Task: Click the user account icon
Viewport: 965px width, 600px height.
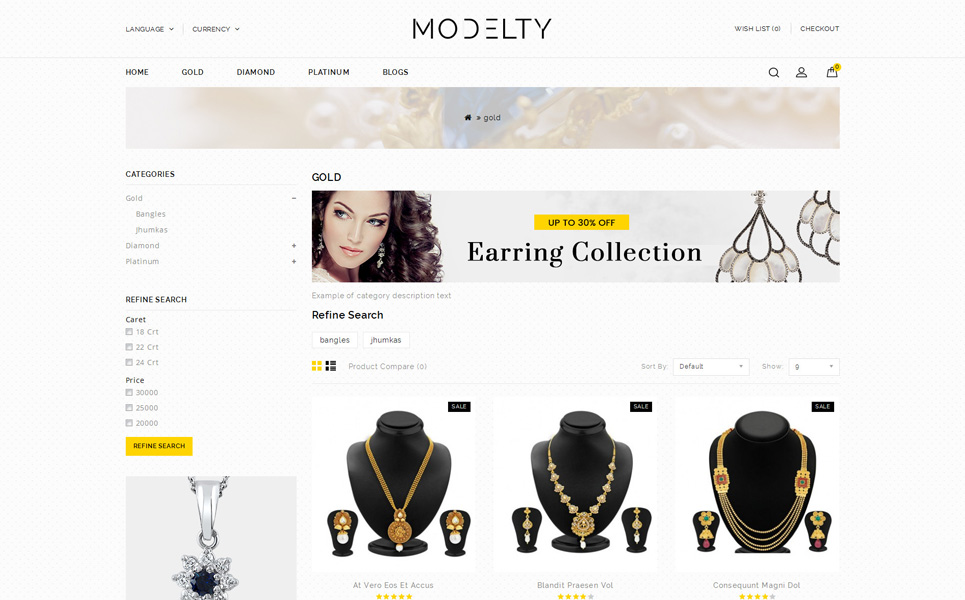Action: 801,73
